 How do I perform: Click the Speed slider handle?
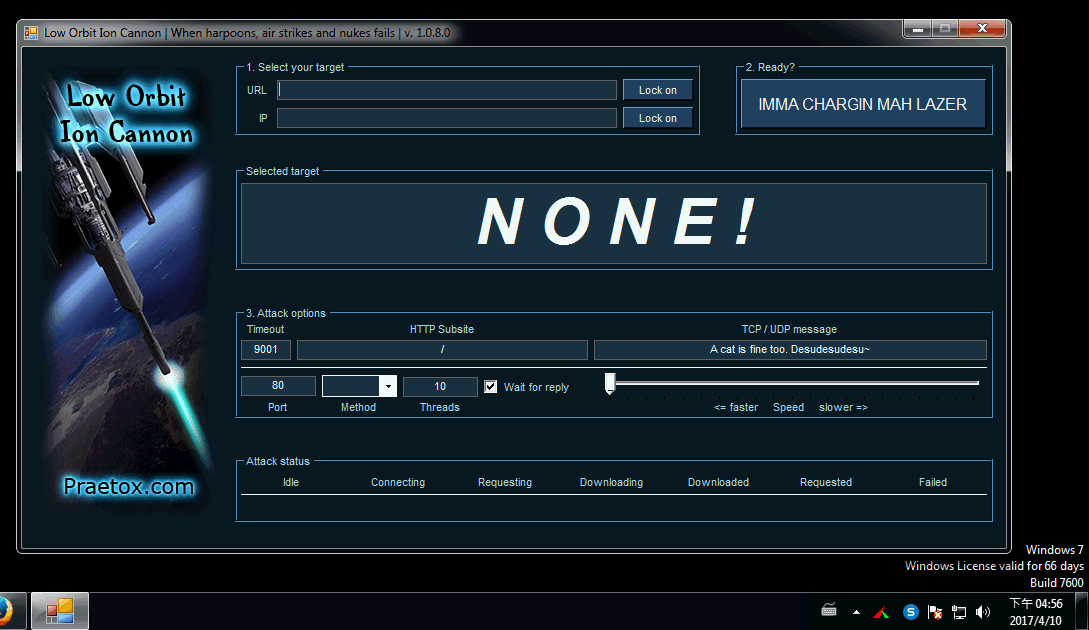pos(610,384)
